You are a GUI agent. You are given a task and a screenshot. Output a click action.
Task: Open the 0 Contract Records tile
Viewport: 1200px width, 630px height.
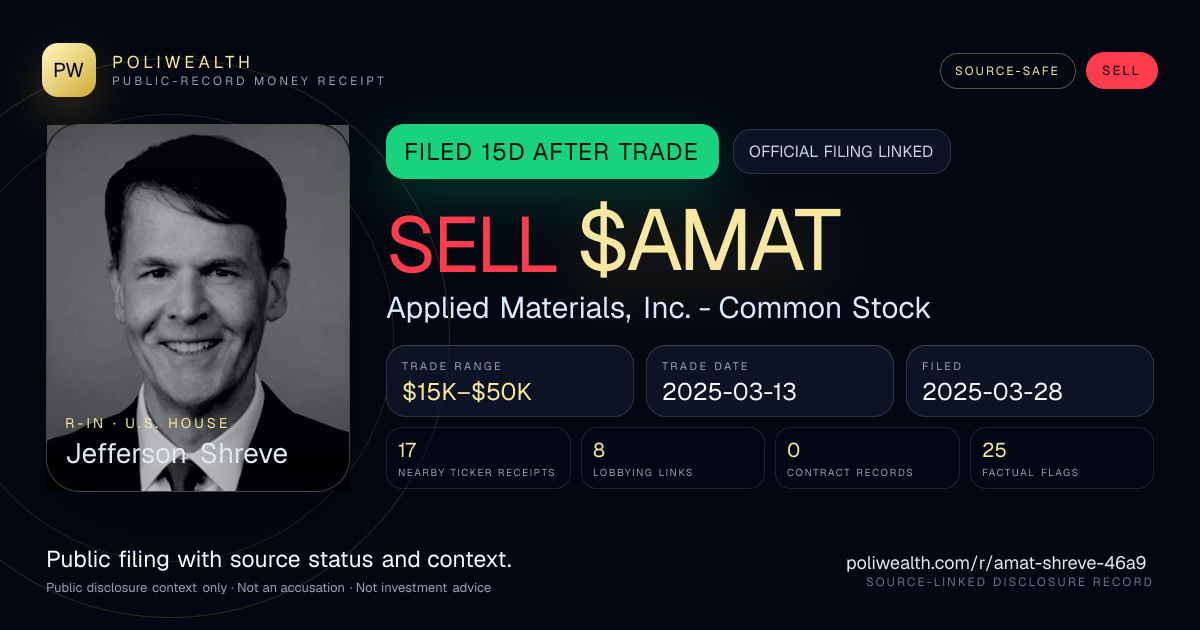867,458
